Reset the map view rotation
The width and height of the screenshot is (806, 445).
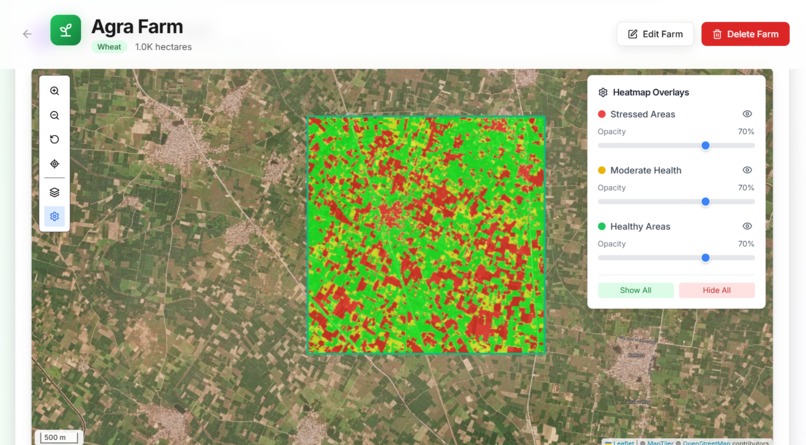[54, 139]
